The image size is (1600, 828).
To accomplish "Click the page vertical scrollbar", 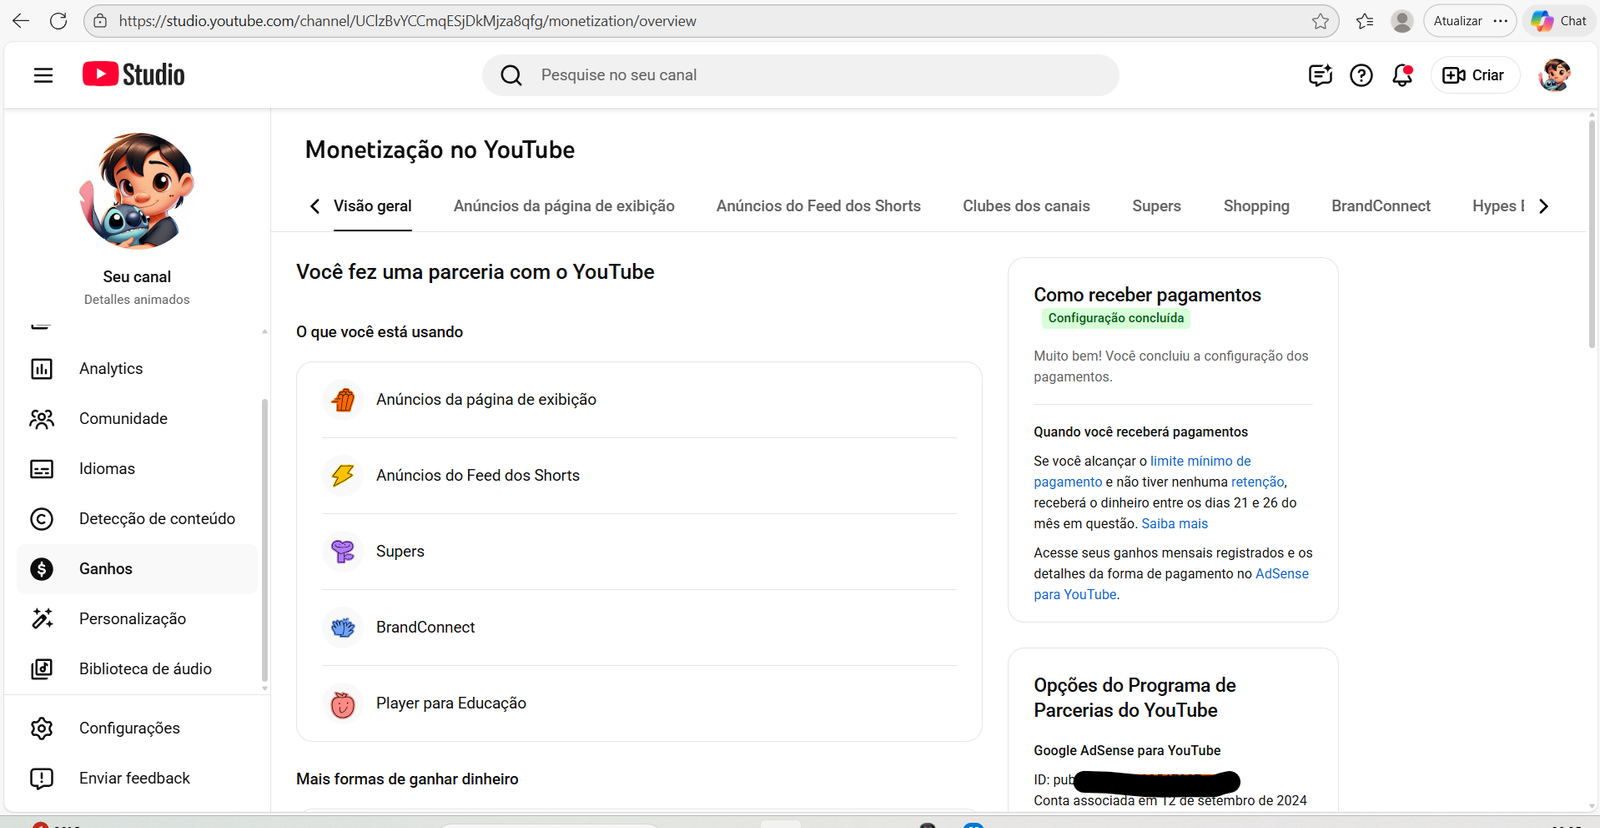I will click(1592, 235).
